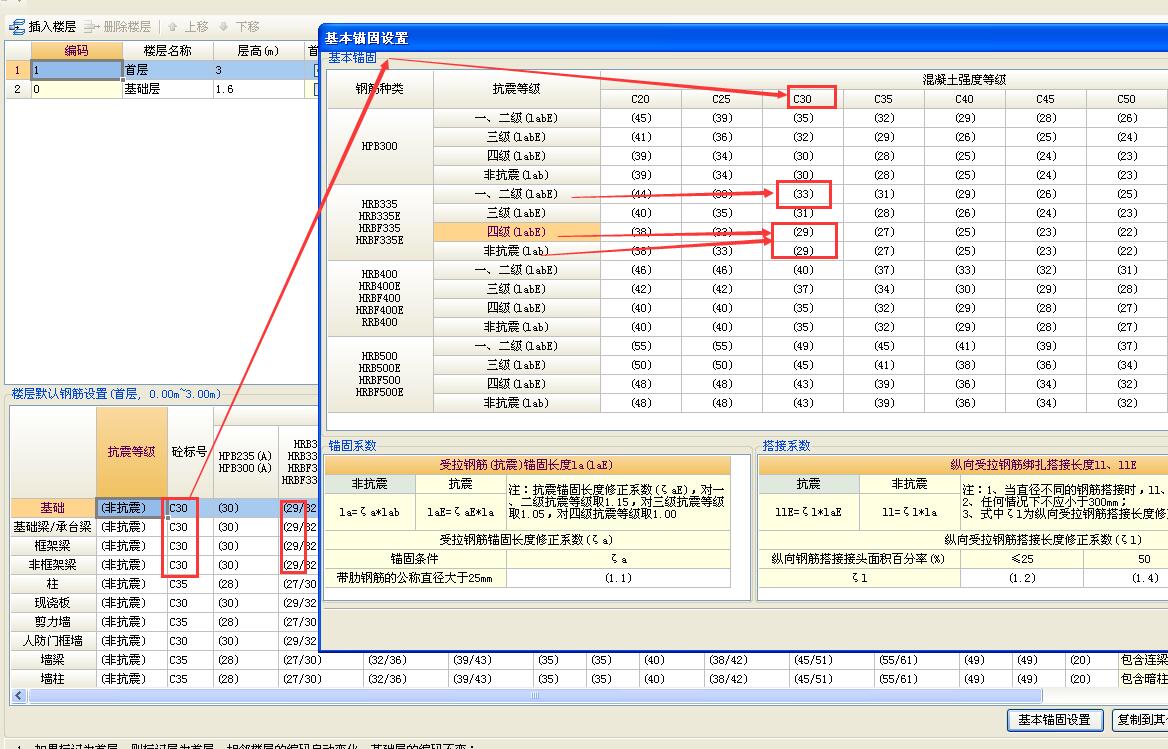1168x749 pixels.
Task: Click the (45) value for HPB300 一、二级 C20
Action: [x=641, y=118]
